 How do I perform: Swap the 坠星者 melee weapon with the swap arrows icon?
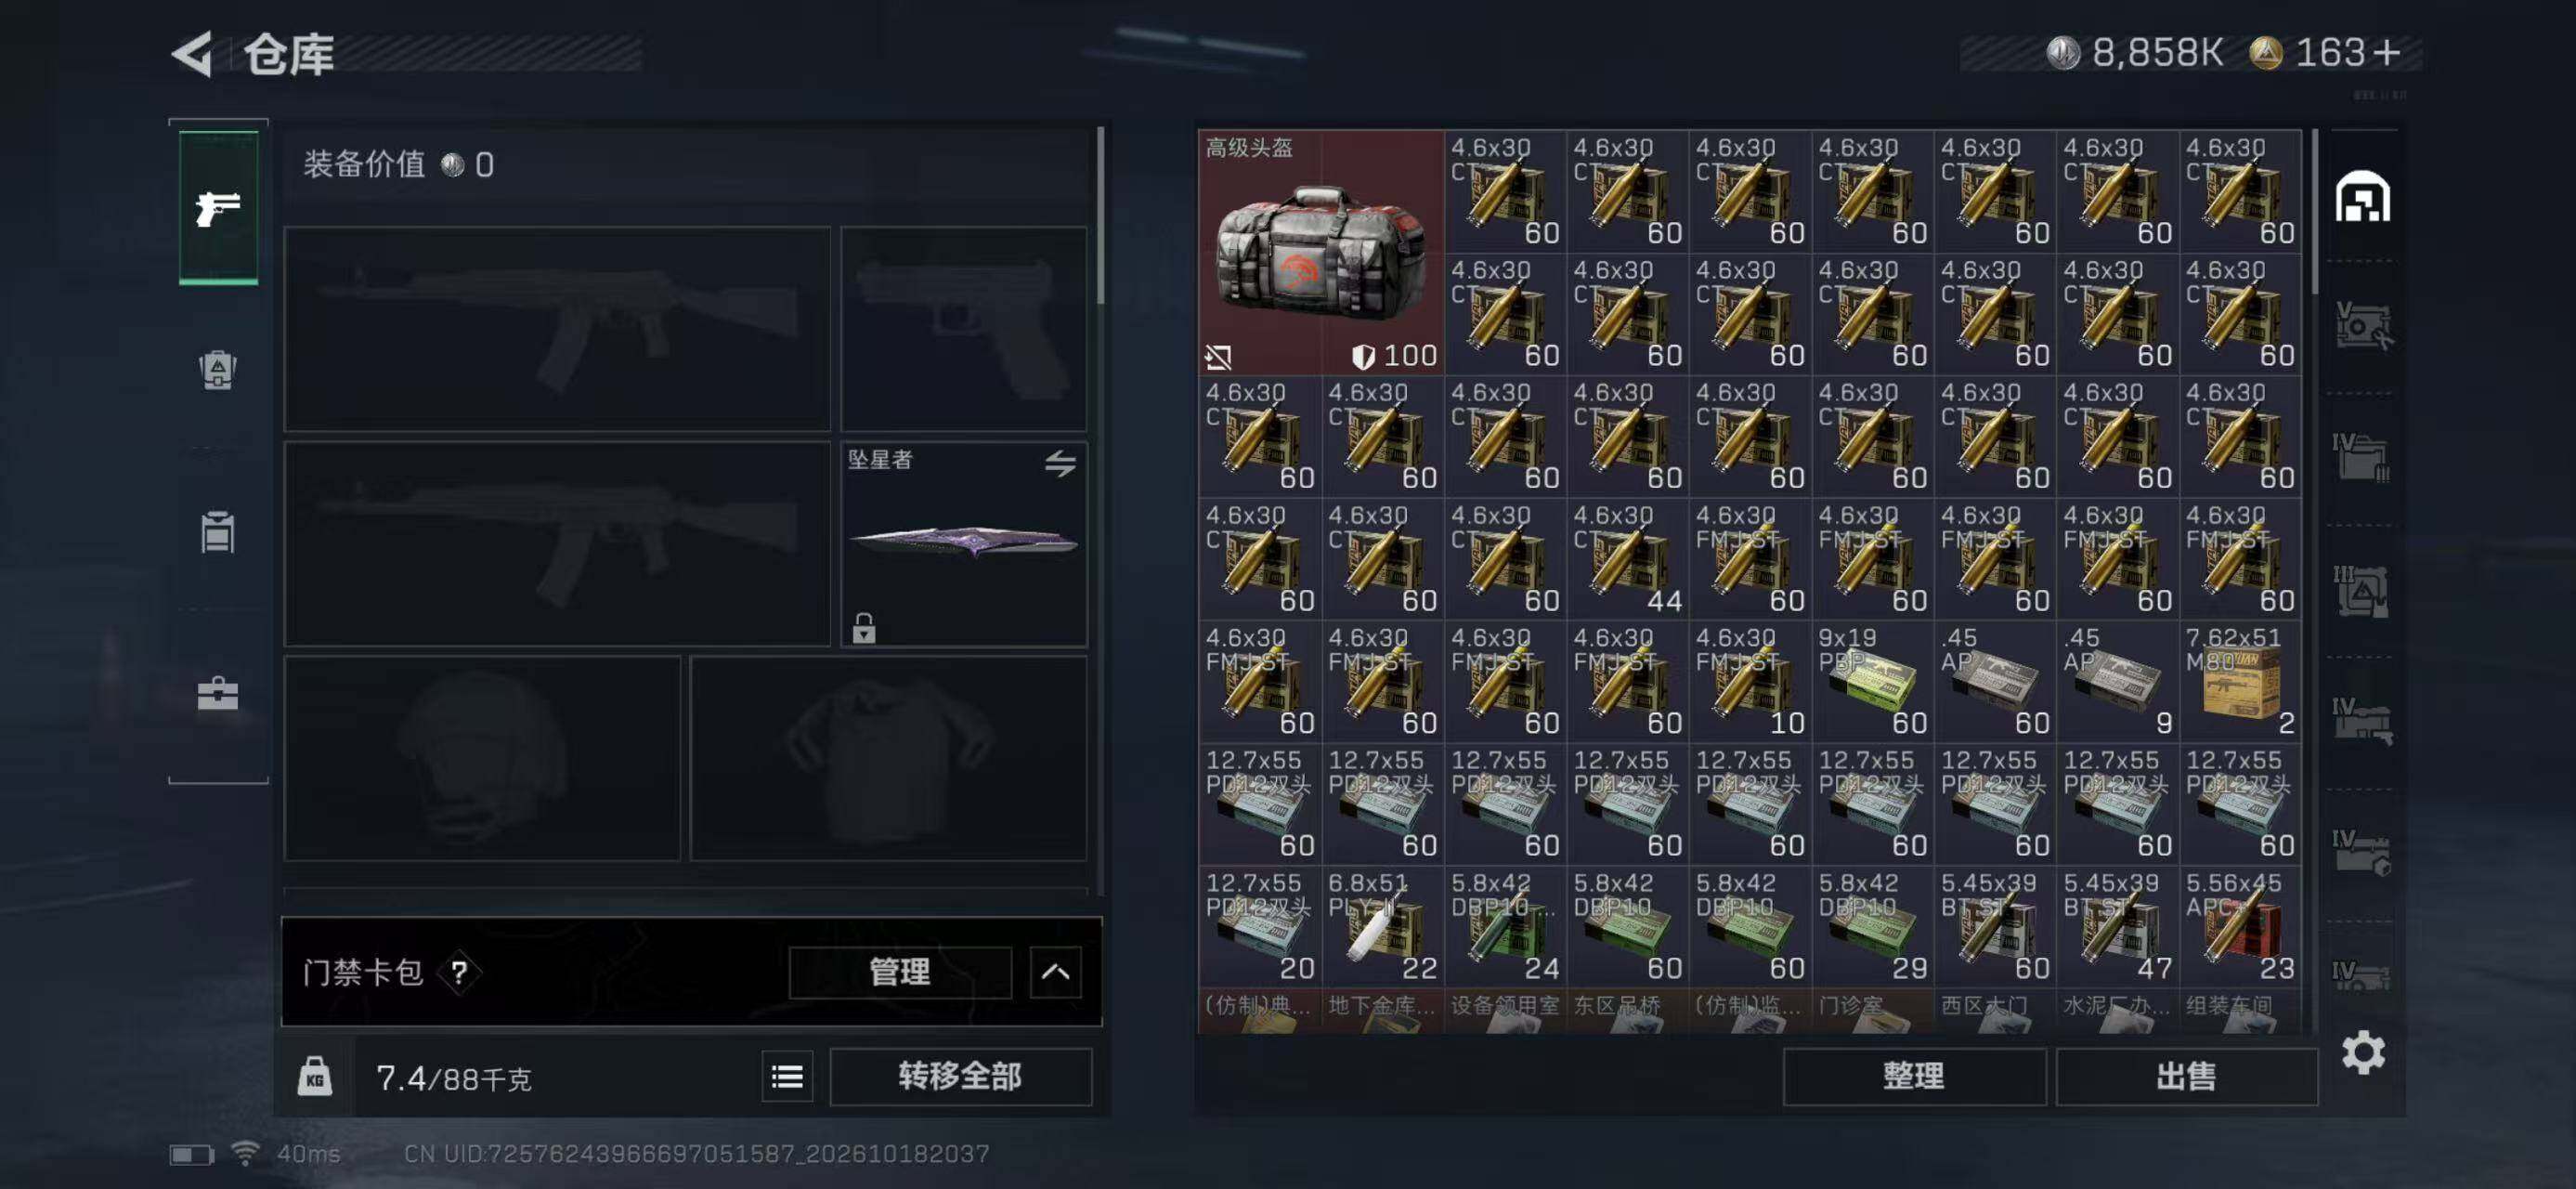(x=1060, y=463)
